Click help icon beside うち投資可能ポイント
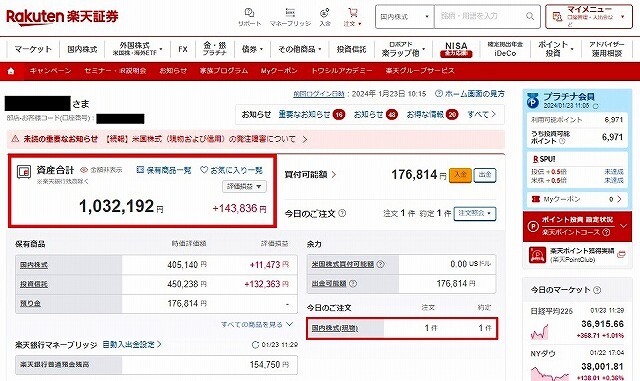The width and height of the screenshot is (640, 381). click(562, 141)
